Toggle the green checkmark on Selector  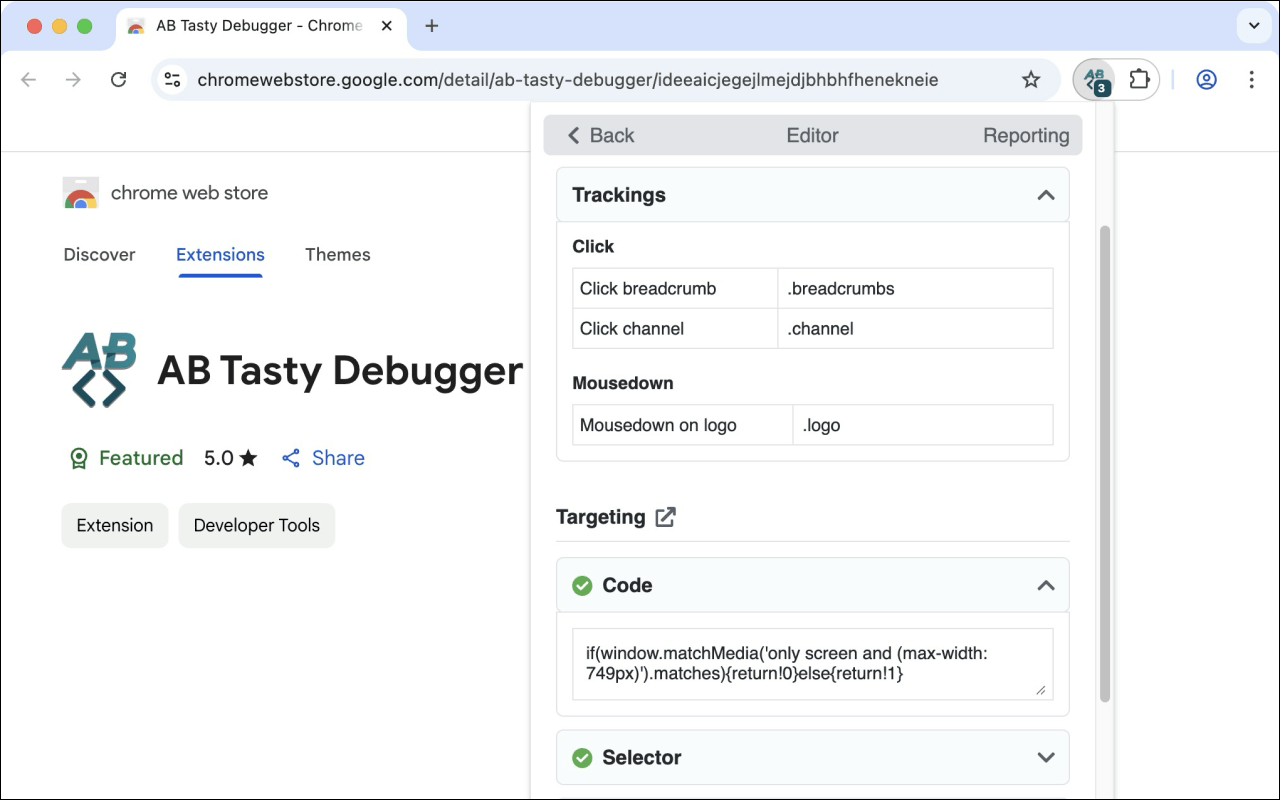point(582,758)
